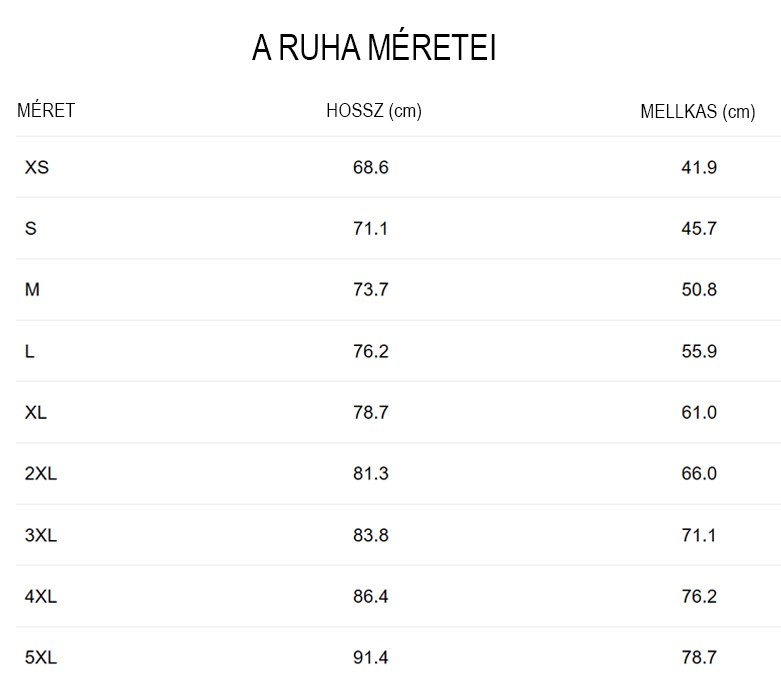781x680 pixels.
Task: Click the 68.6 length value for XS
Action: pyautogui.click(x=371, y=167)
